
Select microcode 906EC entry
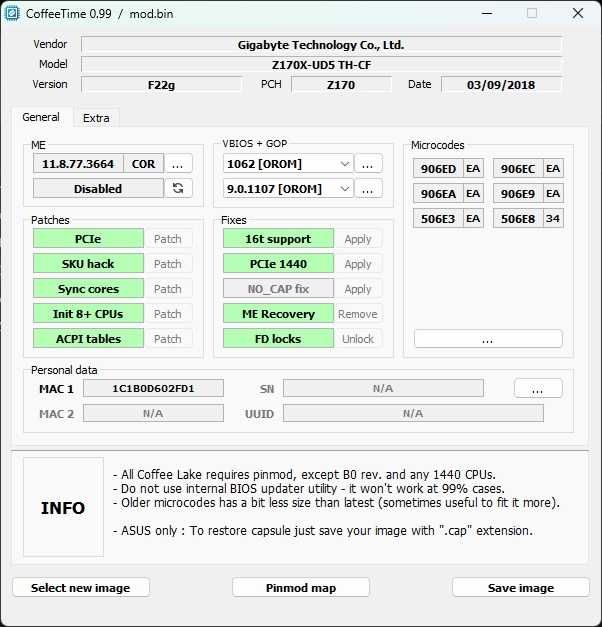pos(518,168)
